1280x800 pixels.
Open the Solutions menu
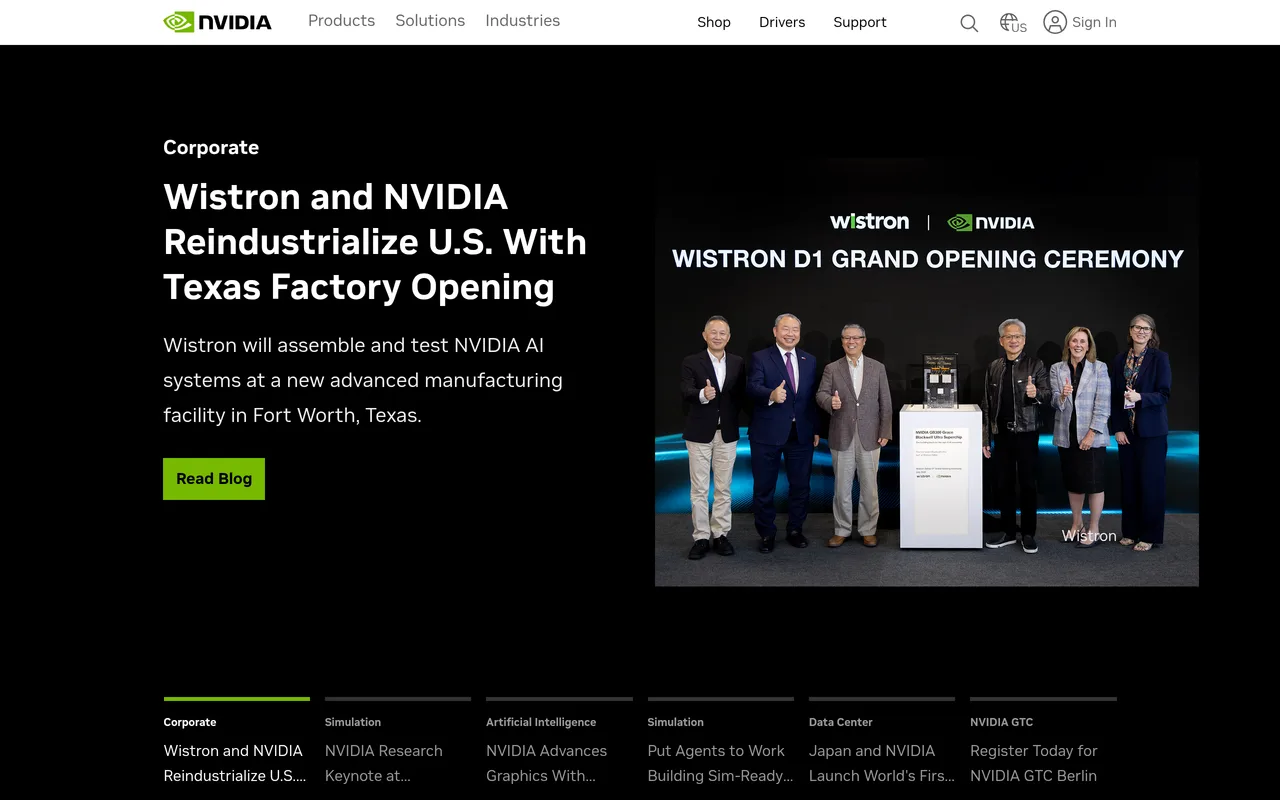(430, 21)
